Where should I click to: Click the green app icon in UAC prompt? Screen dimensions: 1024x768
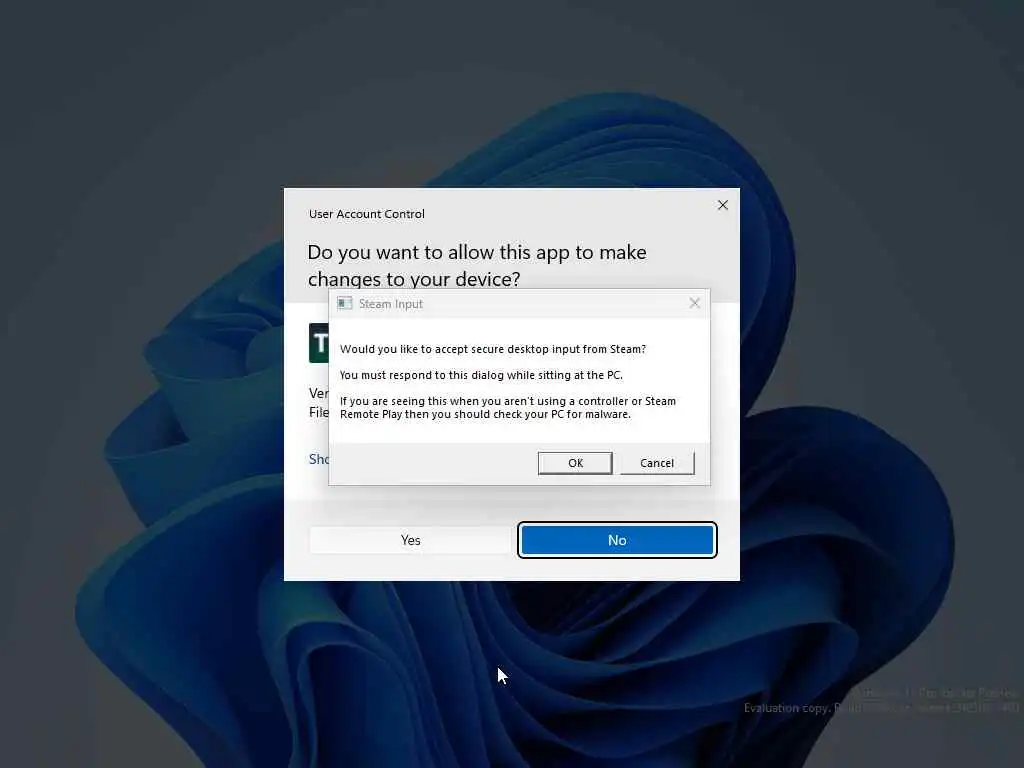click(x=319, y=343)
